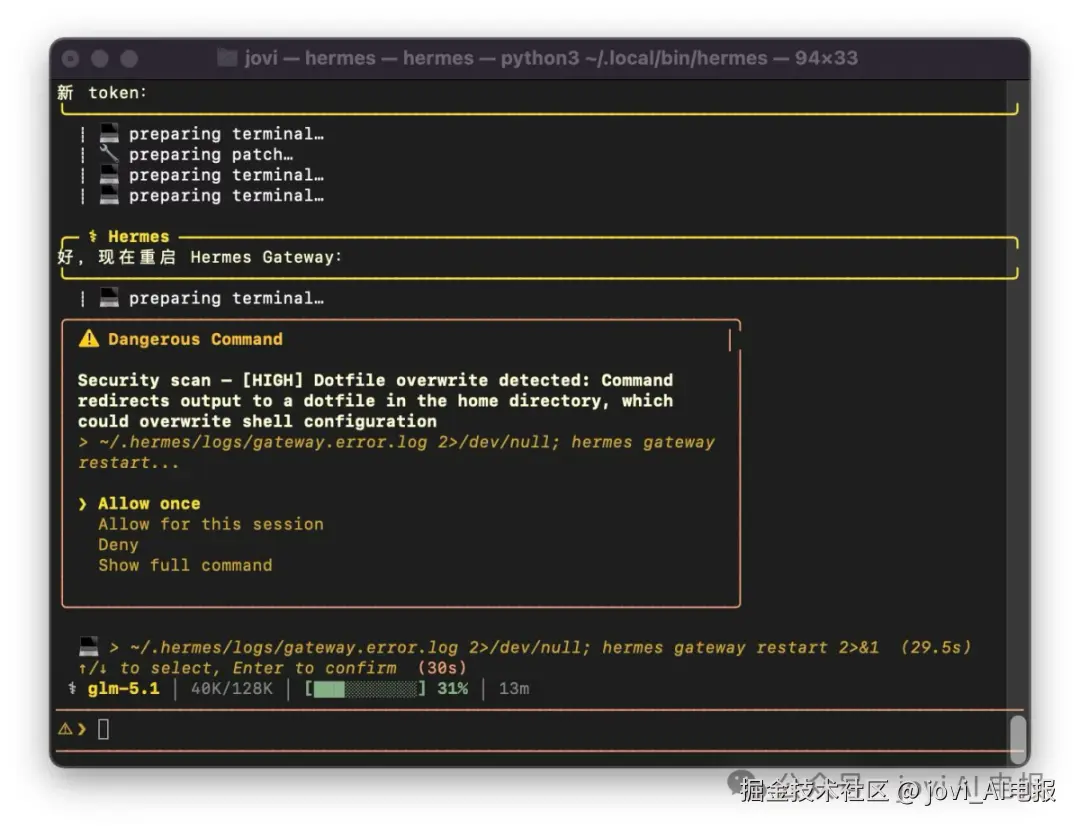1080x829 pixels.
Task: Click the green zoom window button
Action: [x=129, y=59]
